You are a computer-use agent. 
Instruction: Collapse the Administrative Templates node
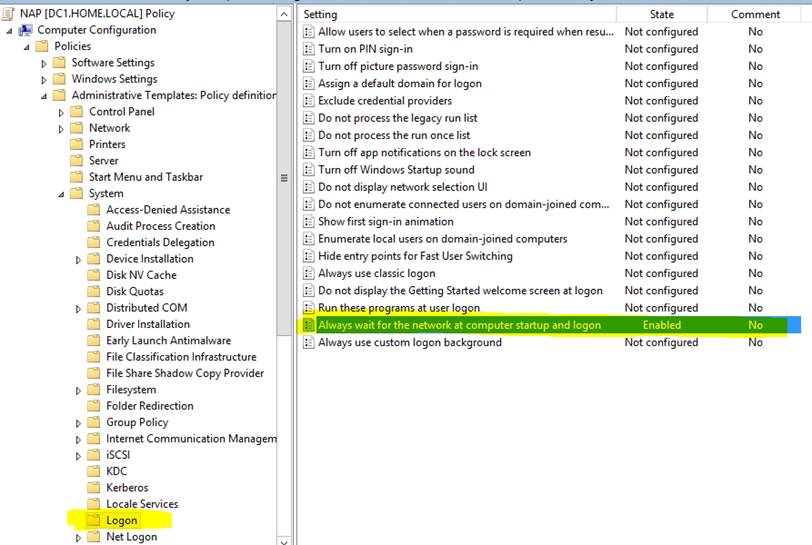click(44, 96)
